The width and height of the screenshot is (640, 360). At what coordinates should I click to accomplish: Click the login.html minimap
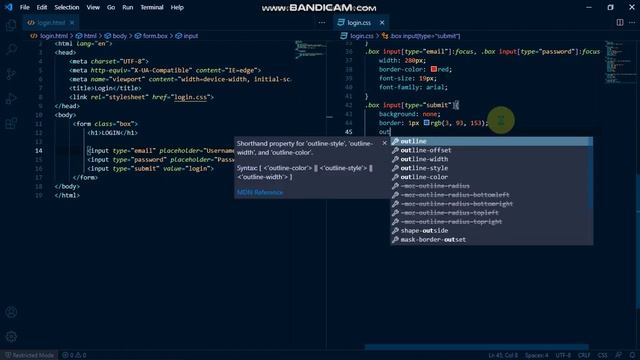point(310,50)
